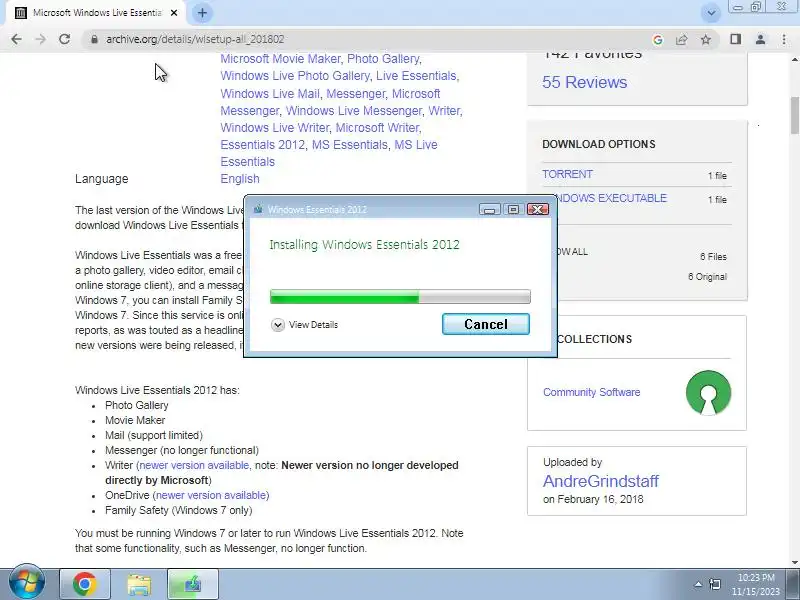Open the Windows Start button
Viewport: 800px width, 600px height.
(27, 582)
